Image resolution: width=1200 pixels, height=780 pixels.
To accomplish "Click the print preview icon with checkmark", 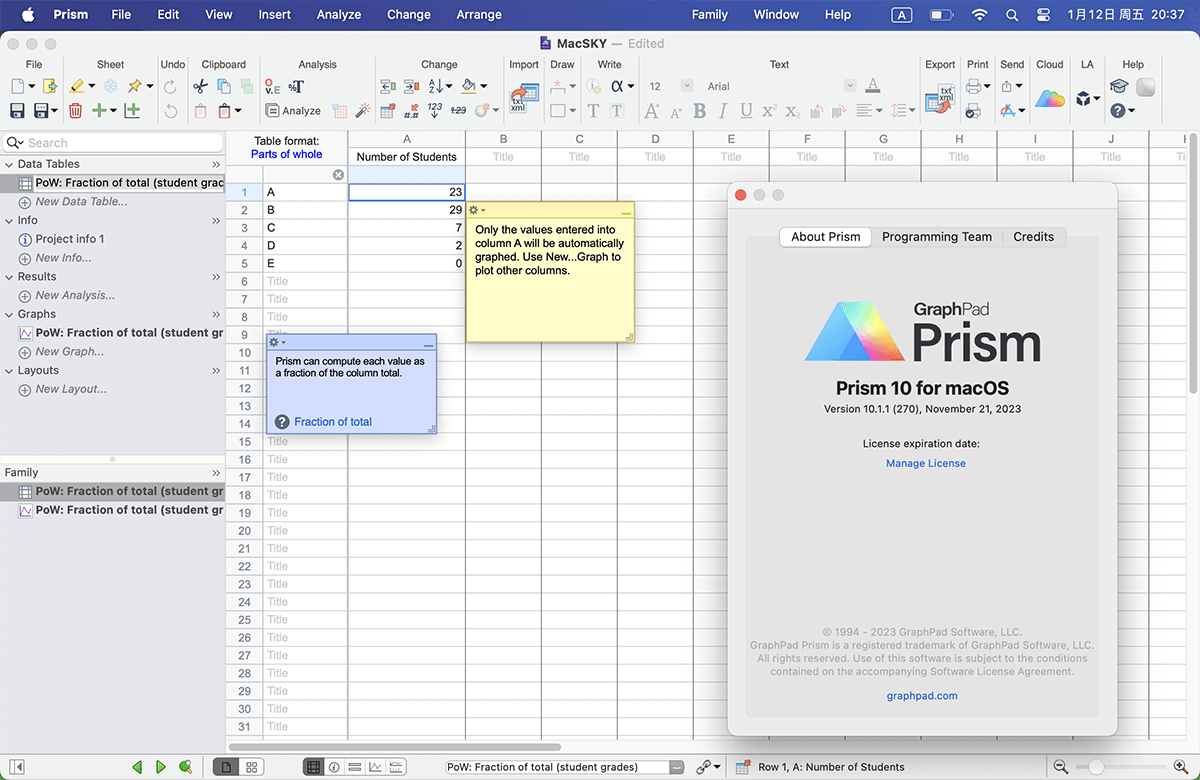I will 972,111.
